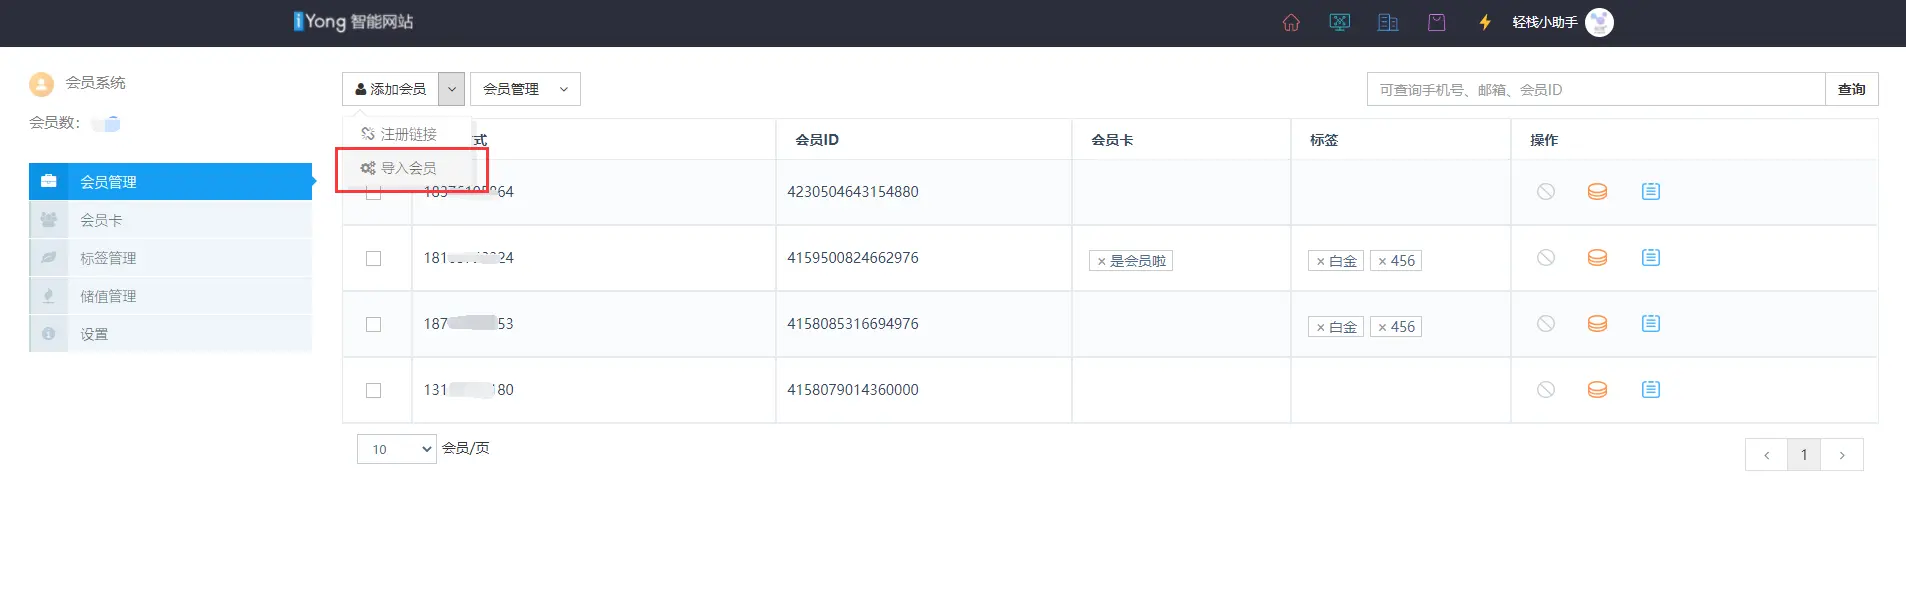Screen dimensions: 1906x591
Task: Click the building icon in top bar
Action: 1387,22
